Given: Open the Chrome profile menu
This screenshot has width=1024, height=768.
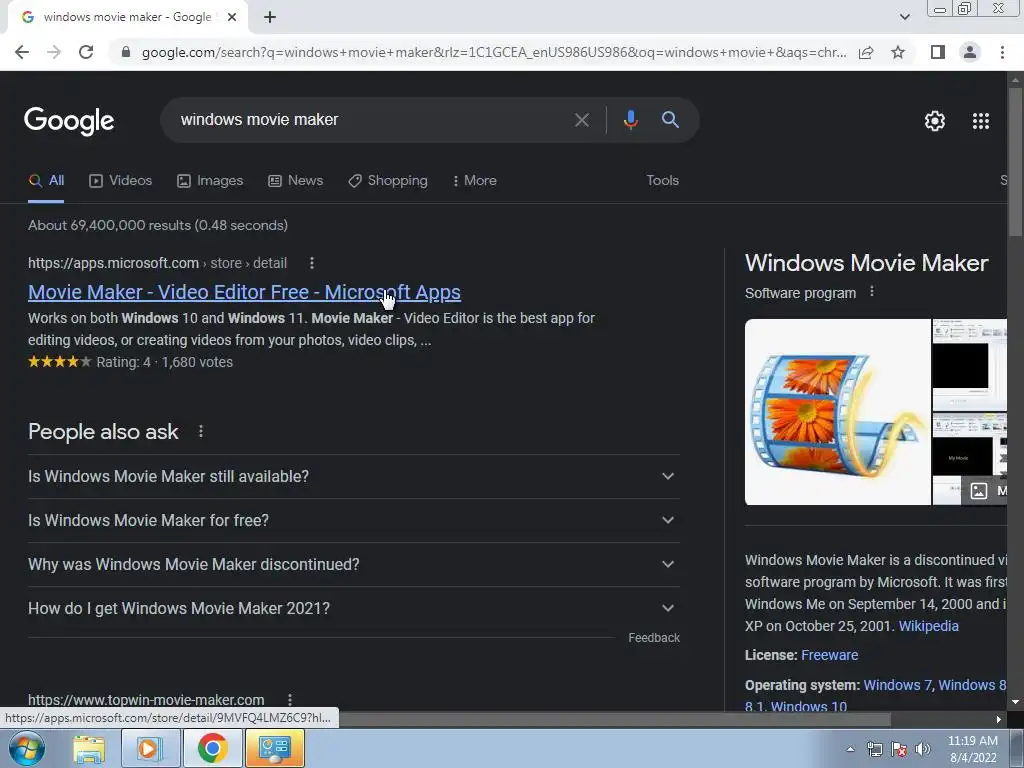Looking at the screenshot, I should point(970,52).
